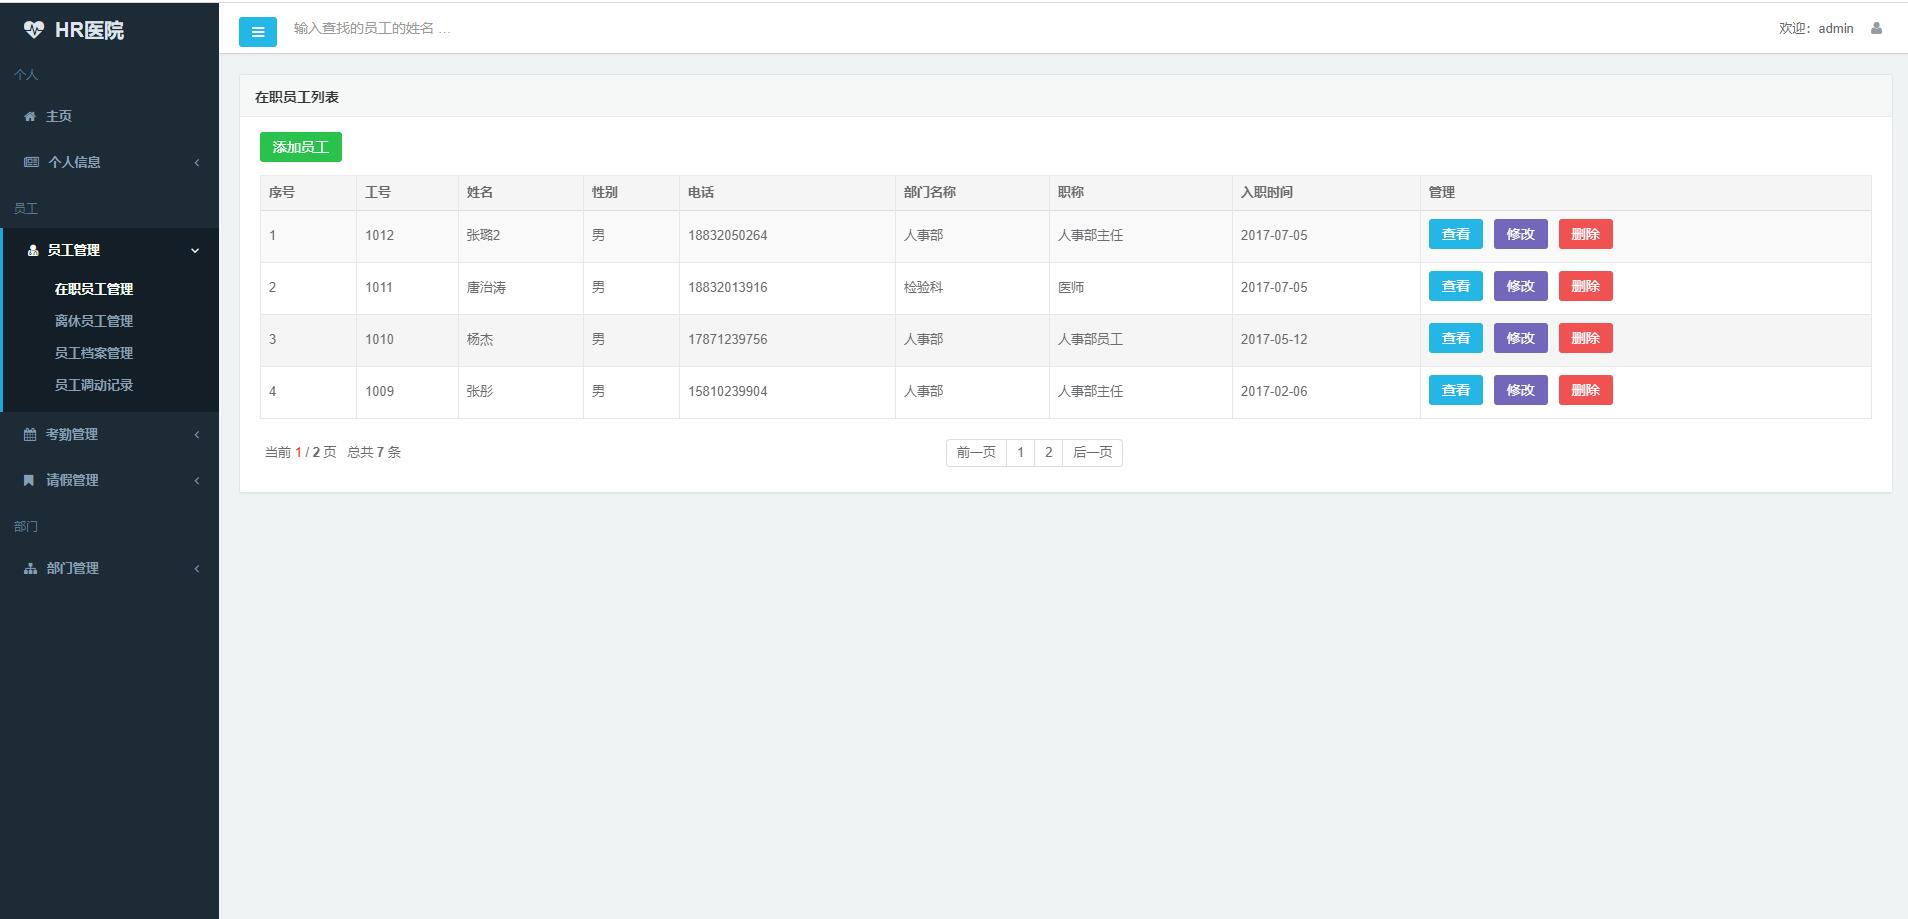This screenshot has width=1908, height=919.
Task: View employee 张璐2 with 查看 button
Action: pos(1456,234)
